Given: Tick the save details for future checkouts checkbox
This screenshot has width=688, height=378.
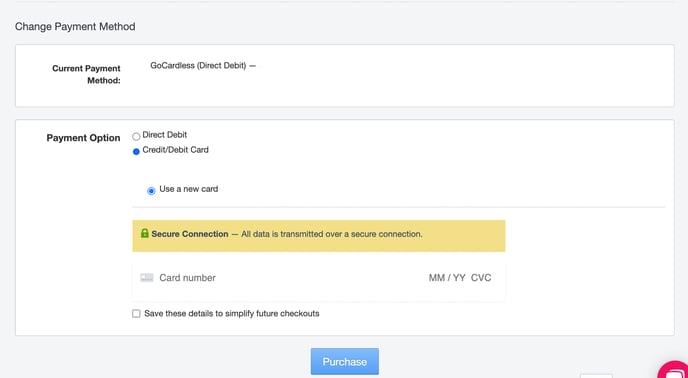Looking at the screenshot, I should (x=136, y=313).
